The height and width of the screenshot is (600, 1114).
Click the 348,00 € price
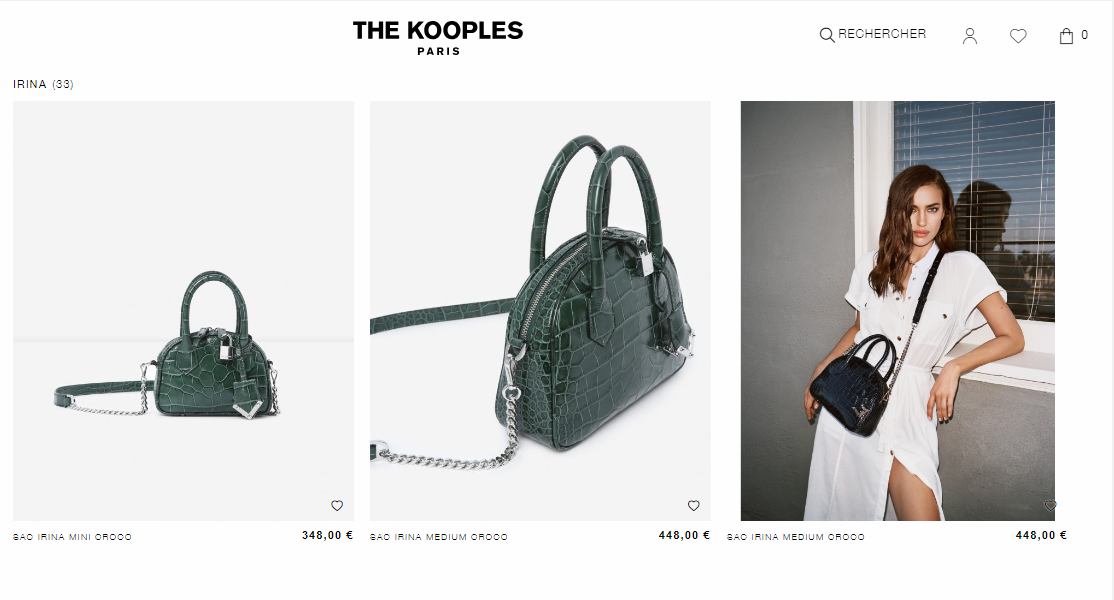(328, 535)
